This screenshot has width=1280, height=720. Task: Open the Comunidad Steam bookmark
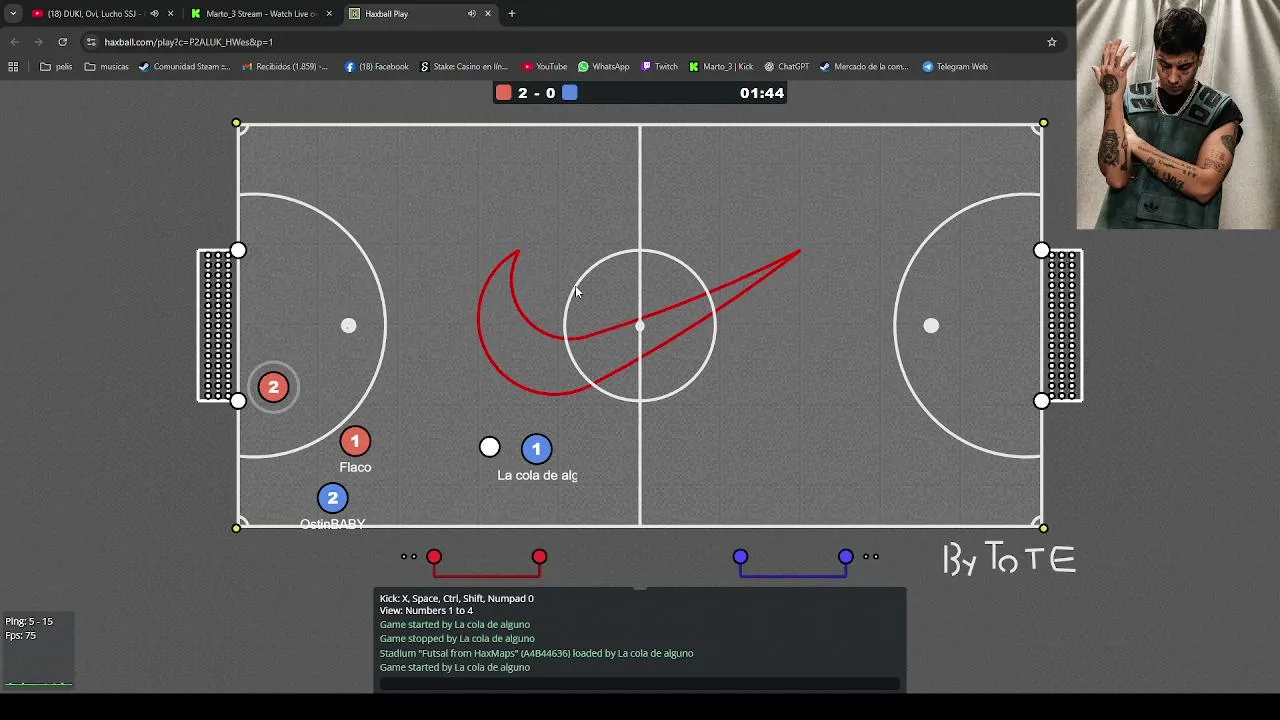pyautogui.click(x=184, y=67)
